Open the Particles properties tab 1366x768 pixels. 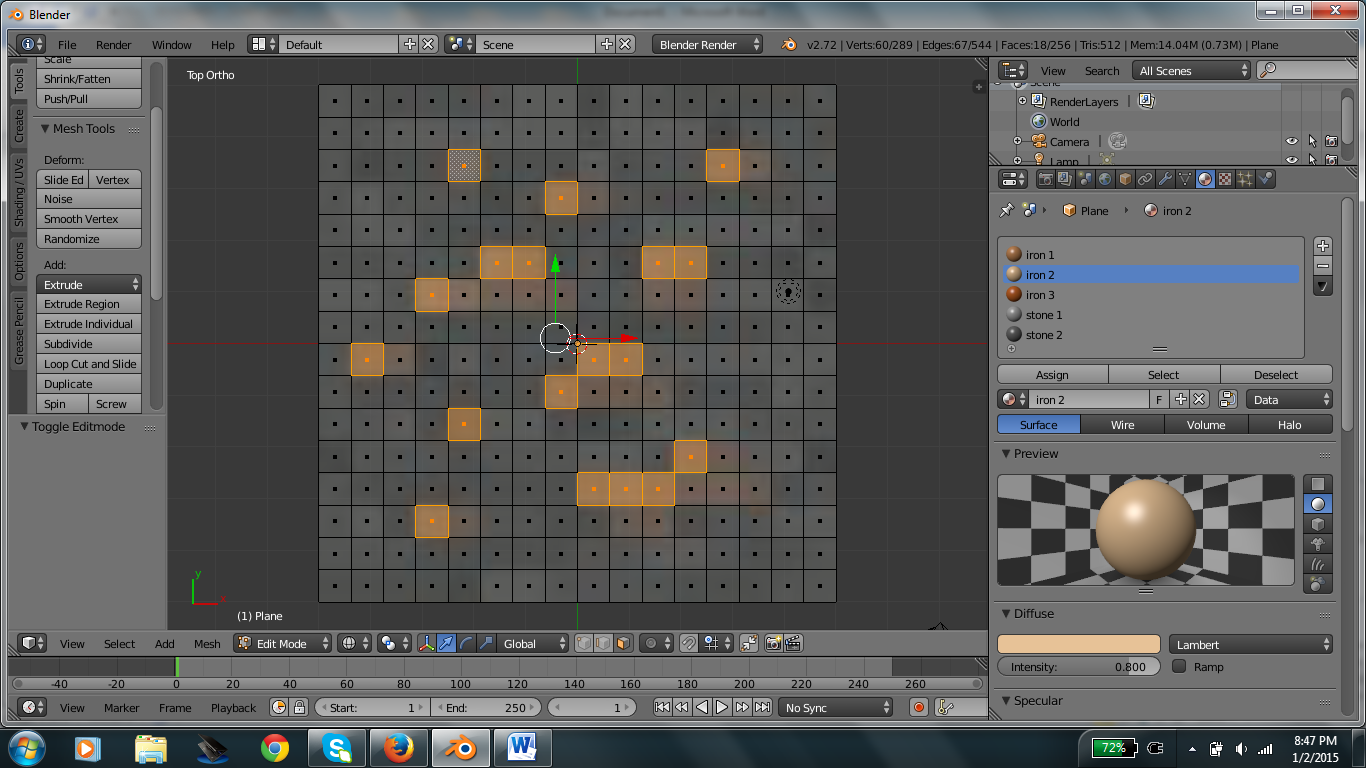coord(1245,179)
